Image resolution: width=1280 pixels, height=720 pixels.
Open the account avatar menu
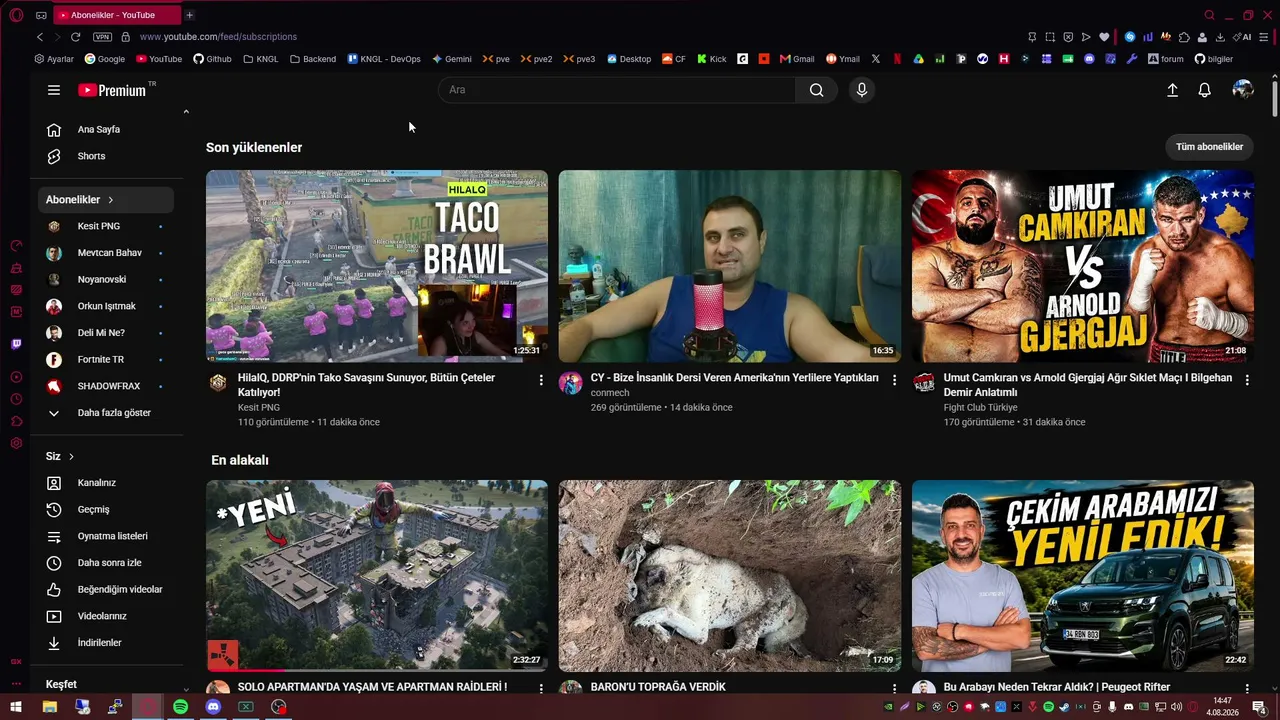pyautogui.click(x=1243, y=90)
